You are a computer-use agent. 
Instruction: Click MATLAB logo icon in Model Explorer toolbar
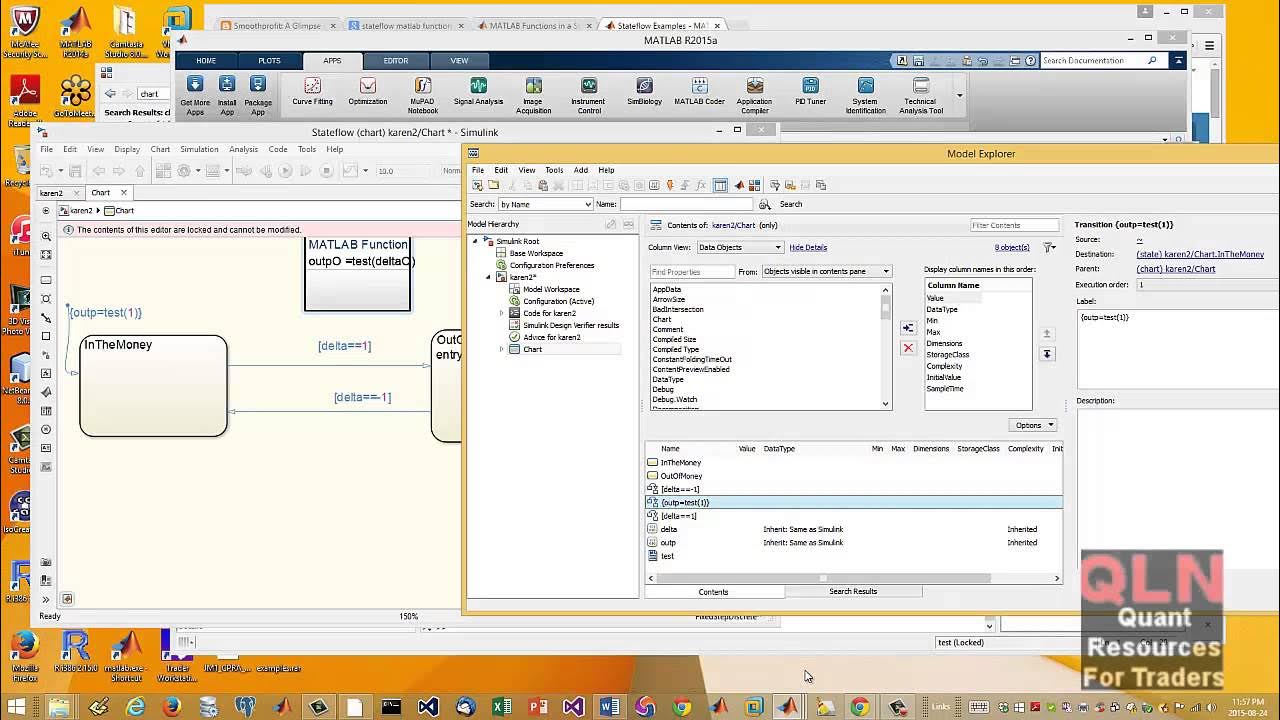click(740, 185)
